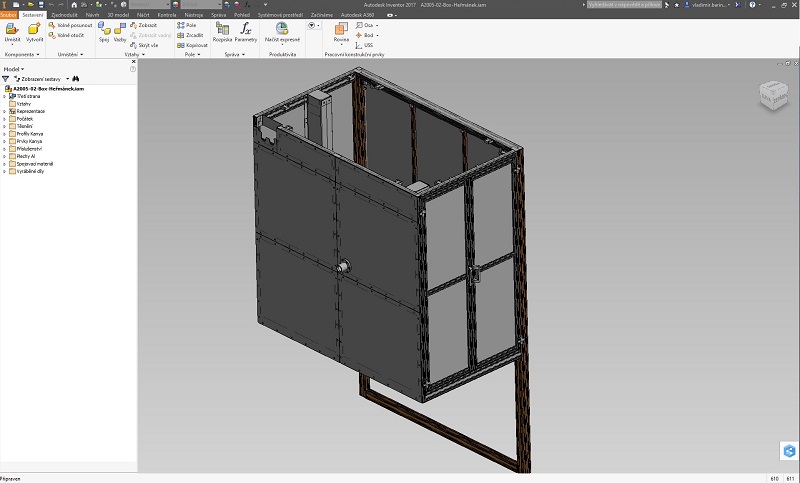Click the Volně otočit button
Image resolution: width=800 pixels, height=483 pixels.
tap(69, 35)
